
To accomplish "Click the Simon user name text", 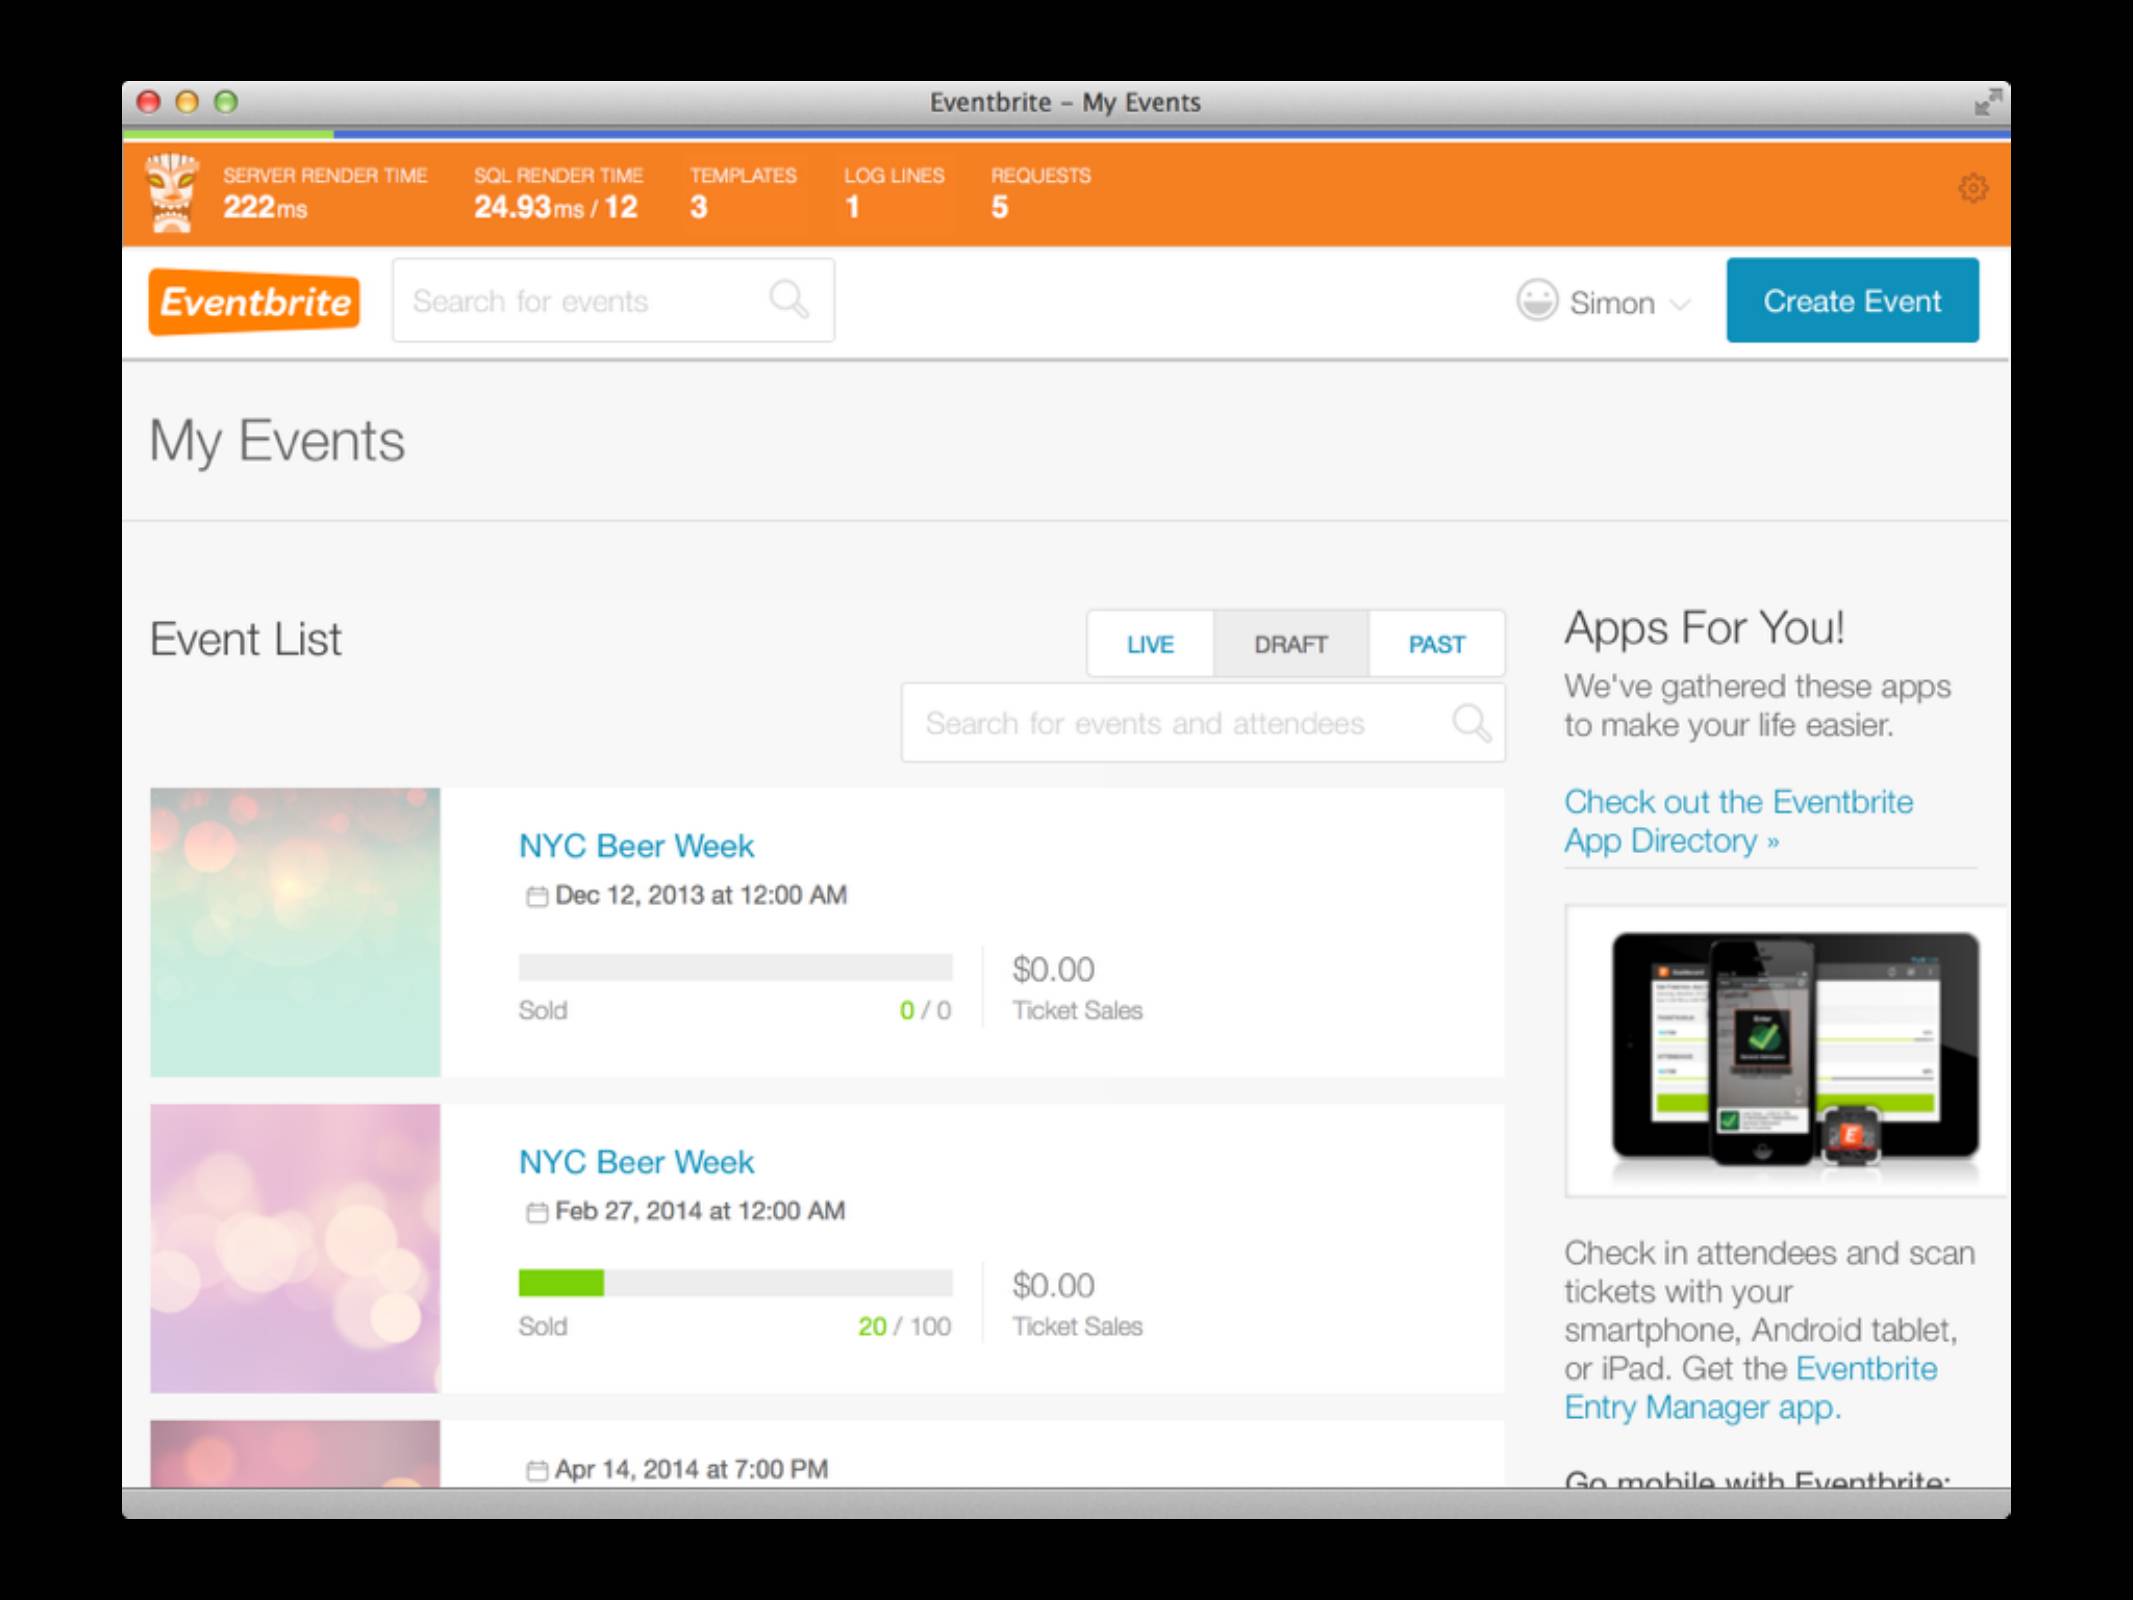I will 1612,303.
